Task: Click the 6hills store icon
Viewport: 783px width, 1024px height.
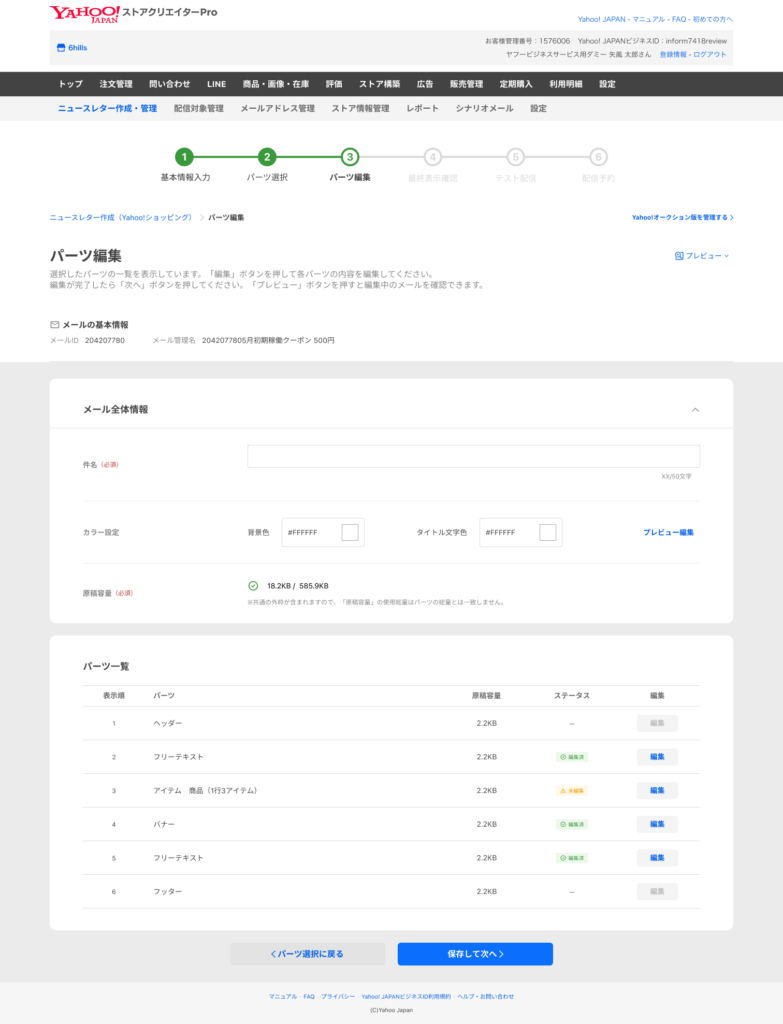Action: coord(60,48)
